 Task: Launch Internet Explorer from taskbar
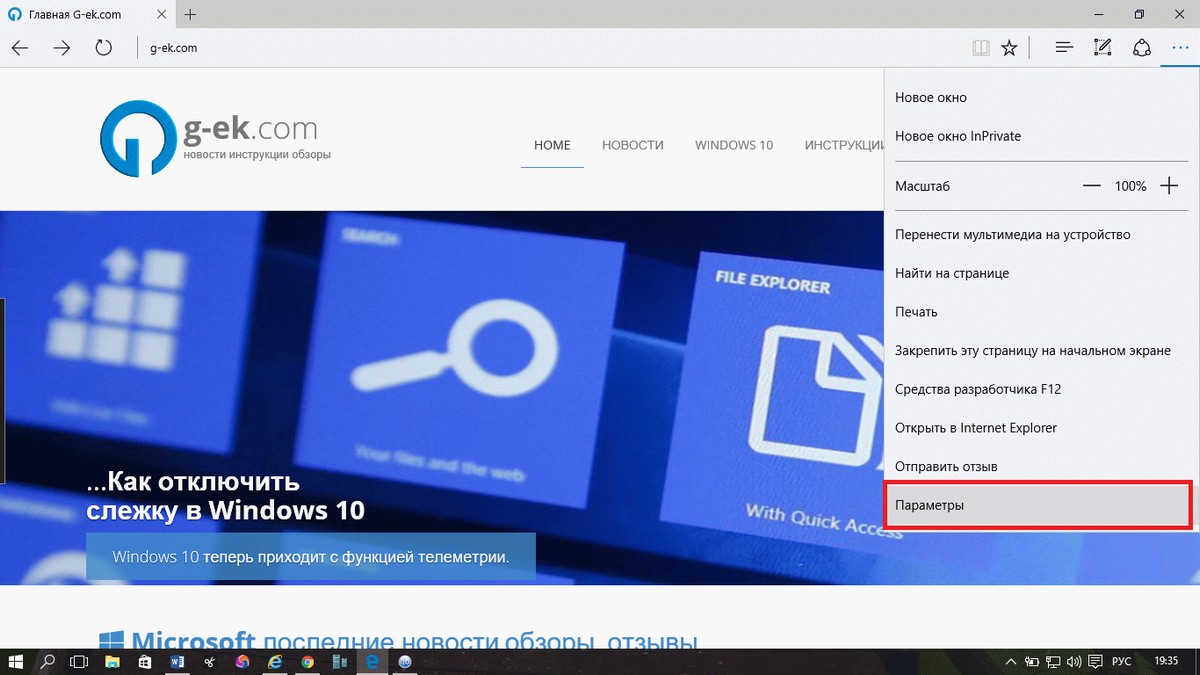(275, 661)
